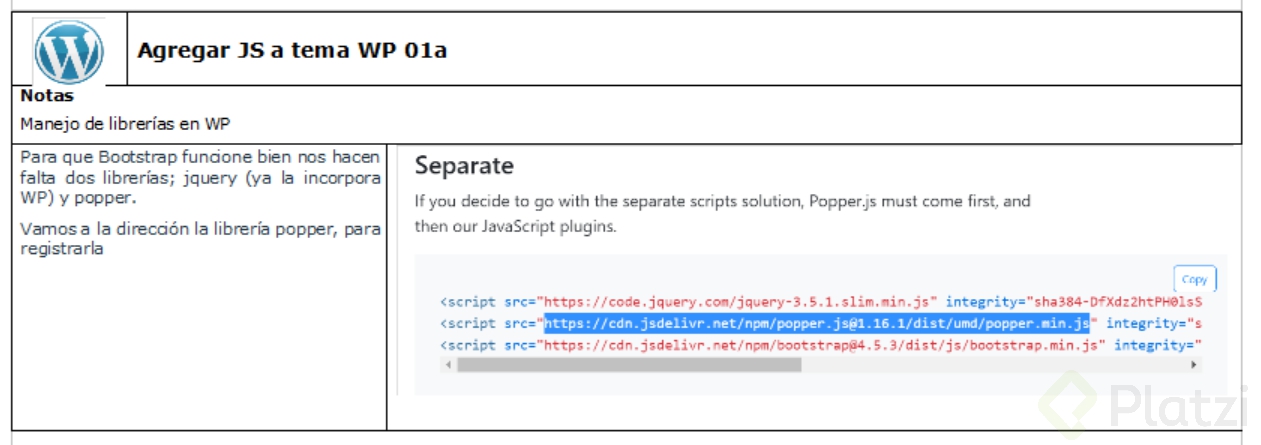The image size is (1261, 445).
Task: Click the sentence about Popper.js coming first
Action: coord(722,213)
